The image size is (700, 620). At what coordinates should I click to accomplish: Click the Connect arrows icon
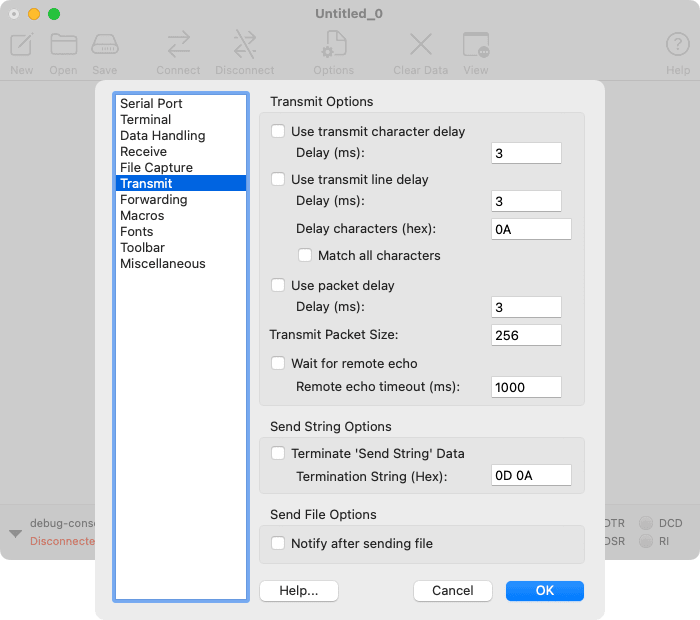click(x=178, y=45)
